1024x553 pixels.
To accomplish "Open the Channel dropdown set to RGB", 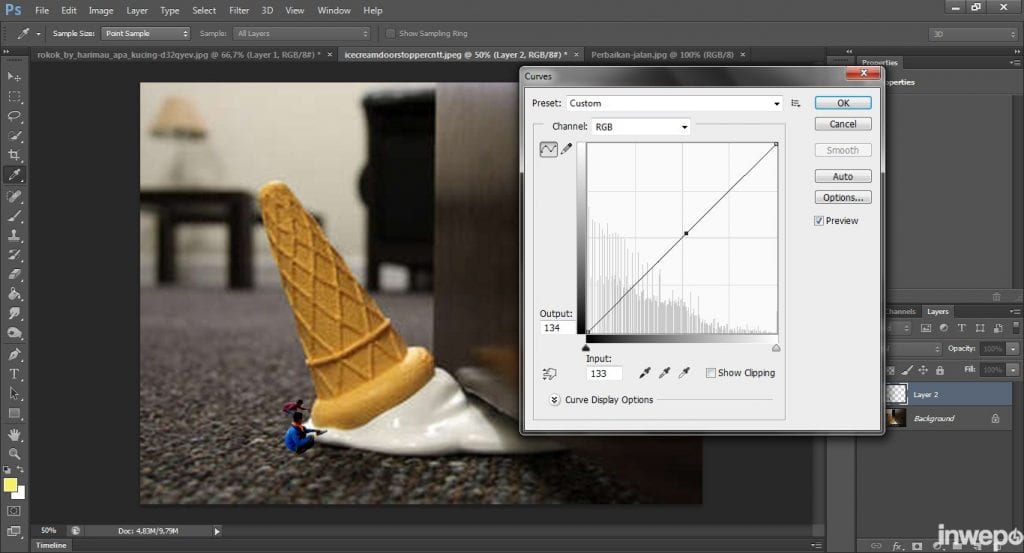I will pyautogui.click(x=640, y=127).
